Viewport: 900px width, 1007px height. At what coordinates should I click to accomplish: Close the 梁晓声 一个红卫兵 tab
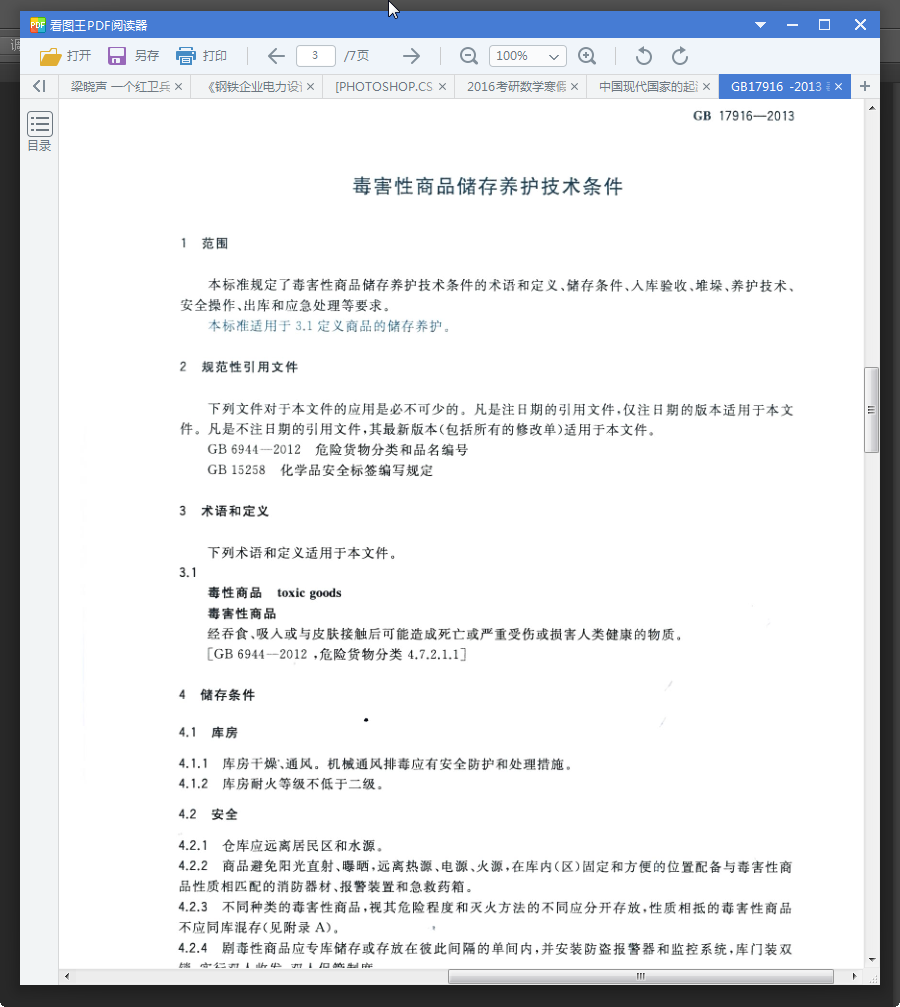coord(179,86)
